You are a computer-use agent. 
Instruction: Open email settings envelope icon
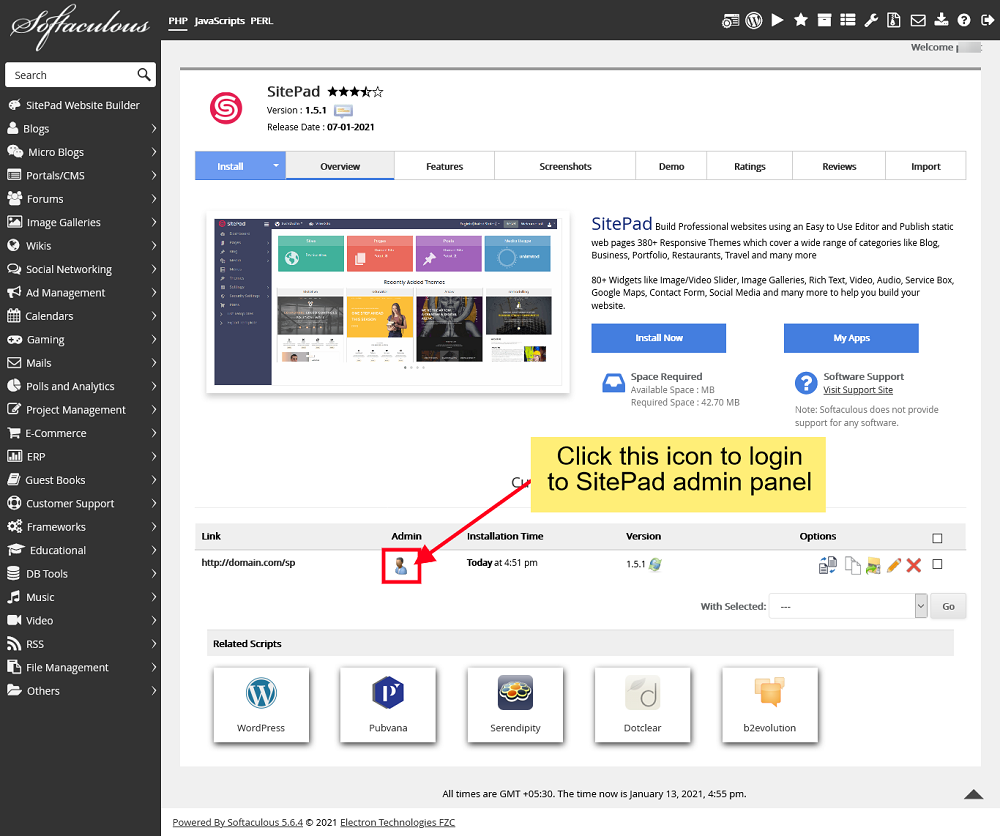click(x=918, y=20)
